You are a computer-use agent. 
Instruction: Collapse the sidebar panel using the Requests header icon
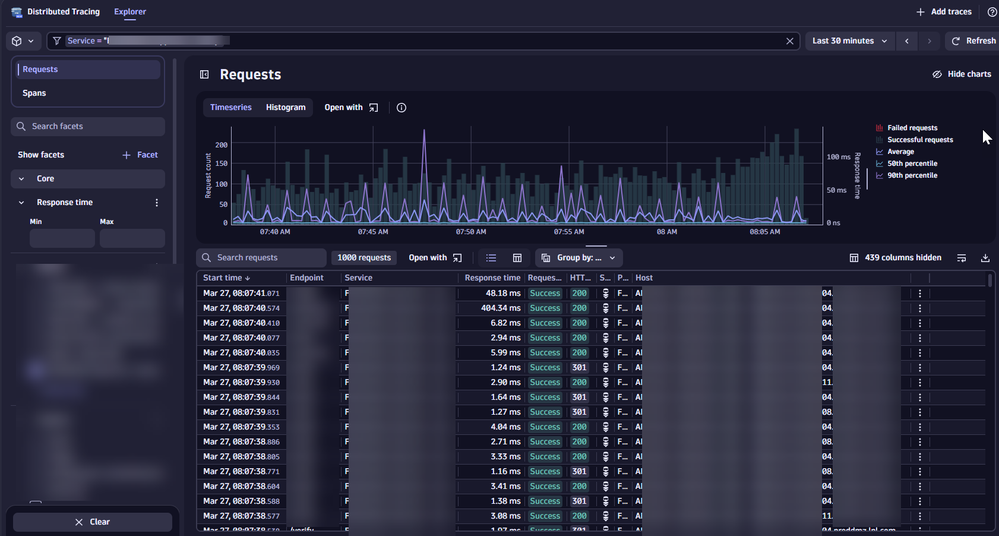click(204, 74)
